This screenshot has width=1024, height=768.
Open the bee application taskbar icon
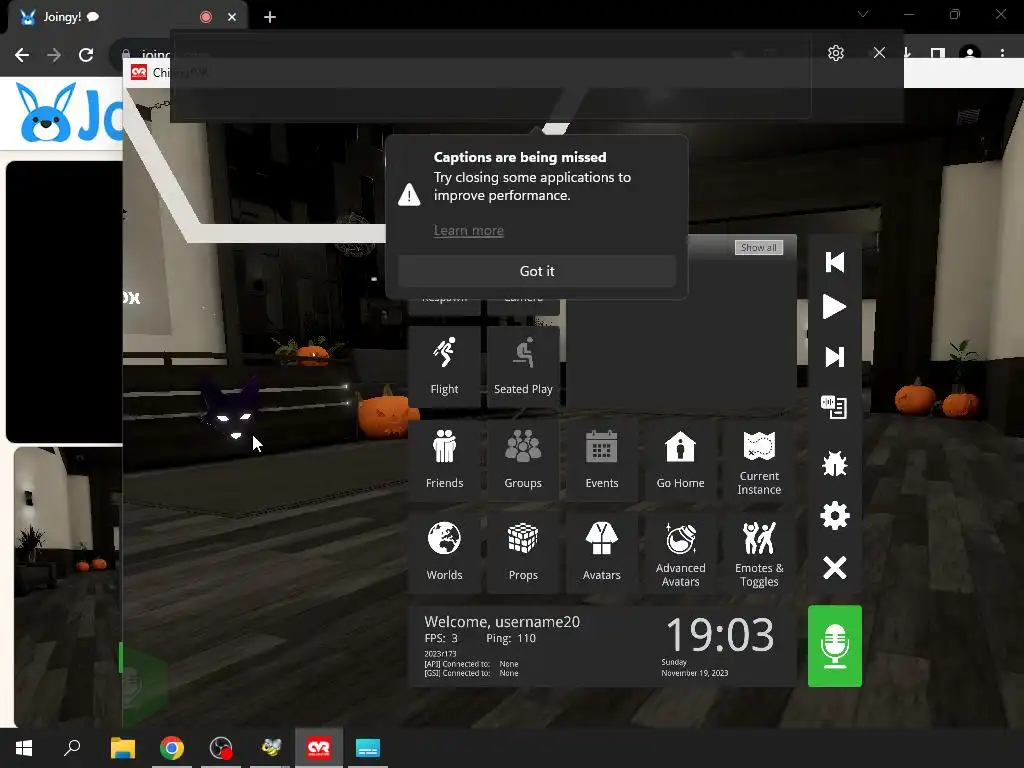pyautogui.click(x=270, y=748)
